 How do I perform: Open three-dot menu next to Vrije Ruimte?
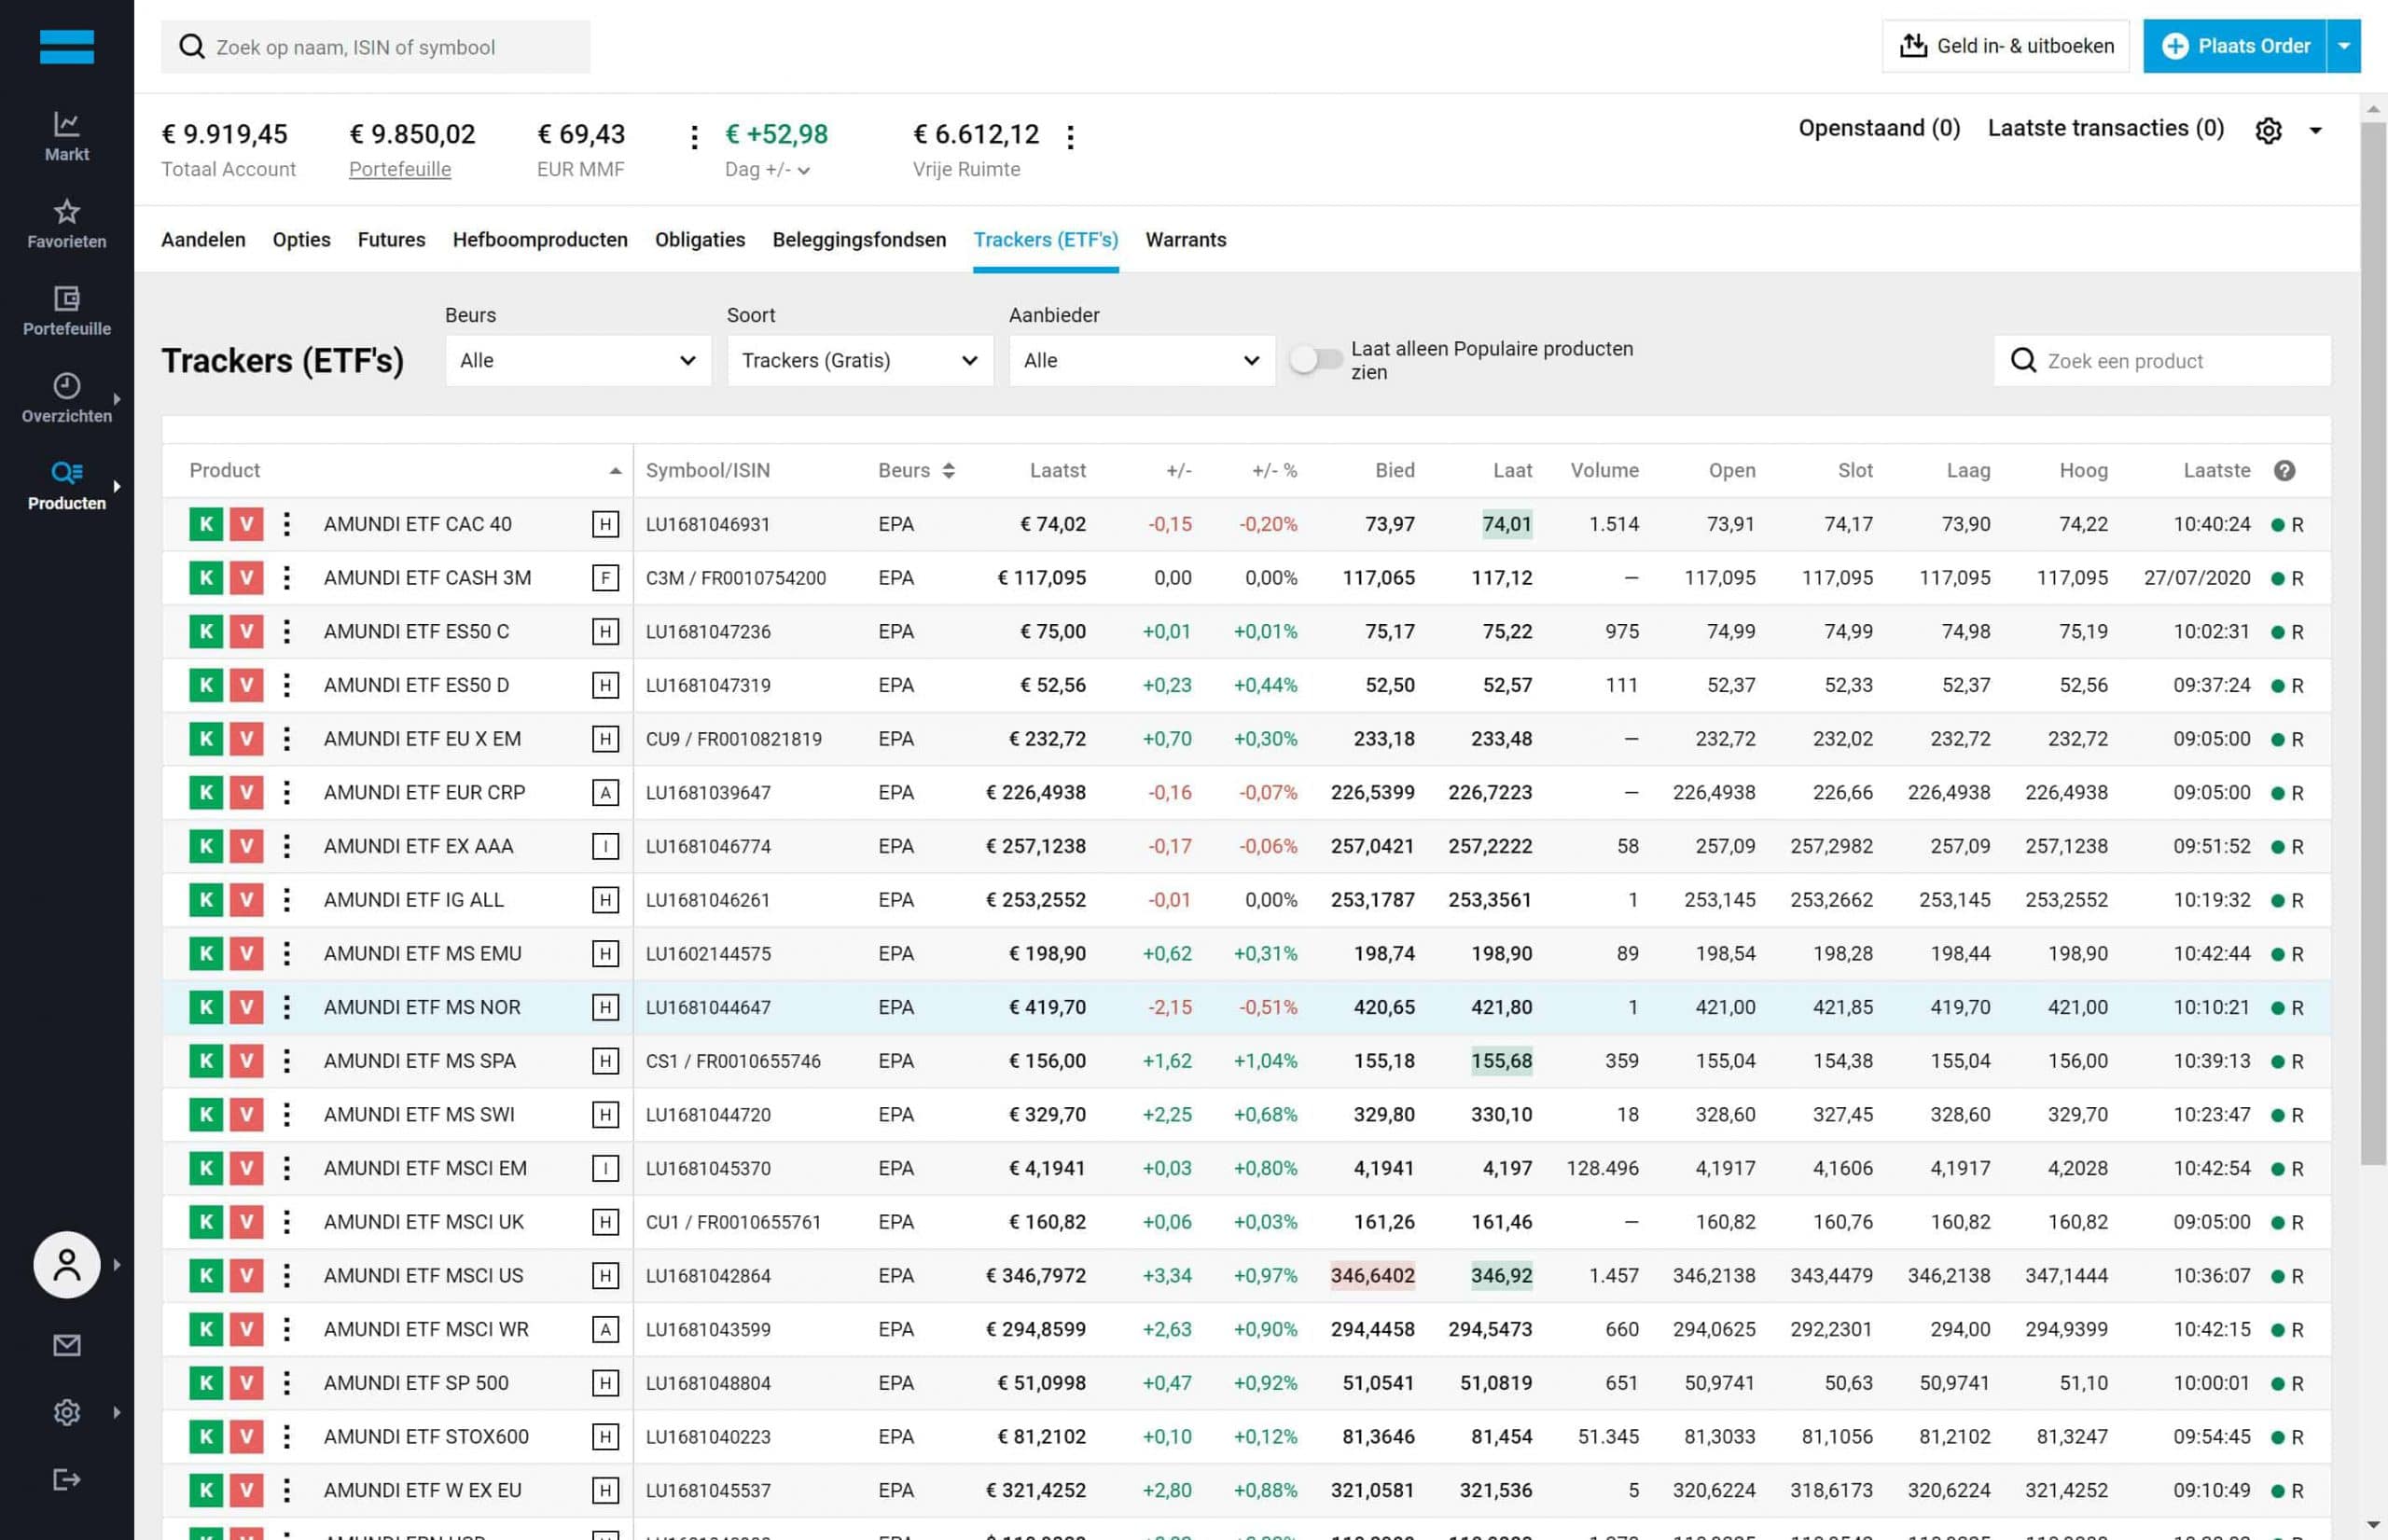click(1070, 137)
